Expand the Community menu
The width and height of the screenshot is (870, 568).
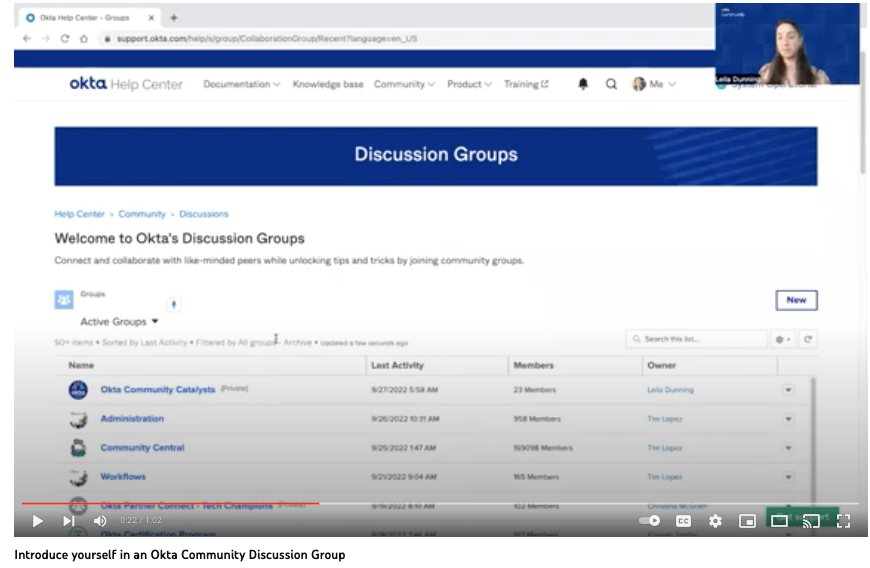pyautogui.click(x=404, y=84)
